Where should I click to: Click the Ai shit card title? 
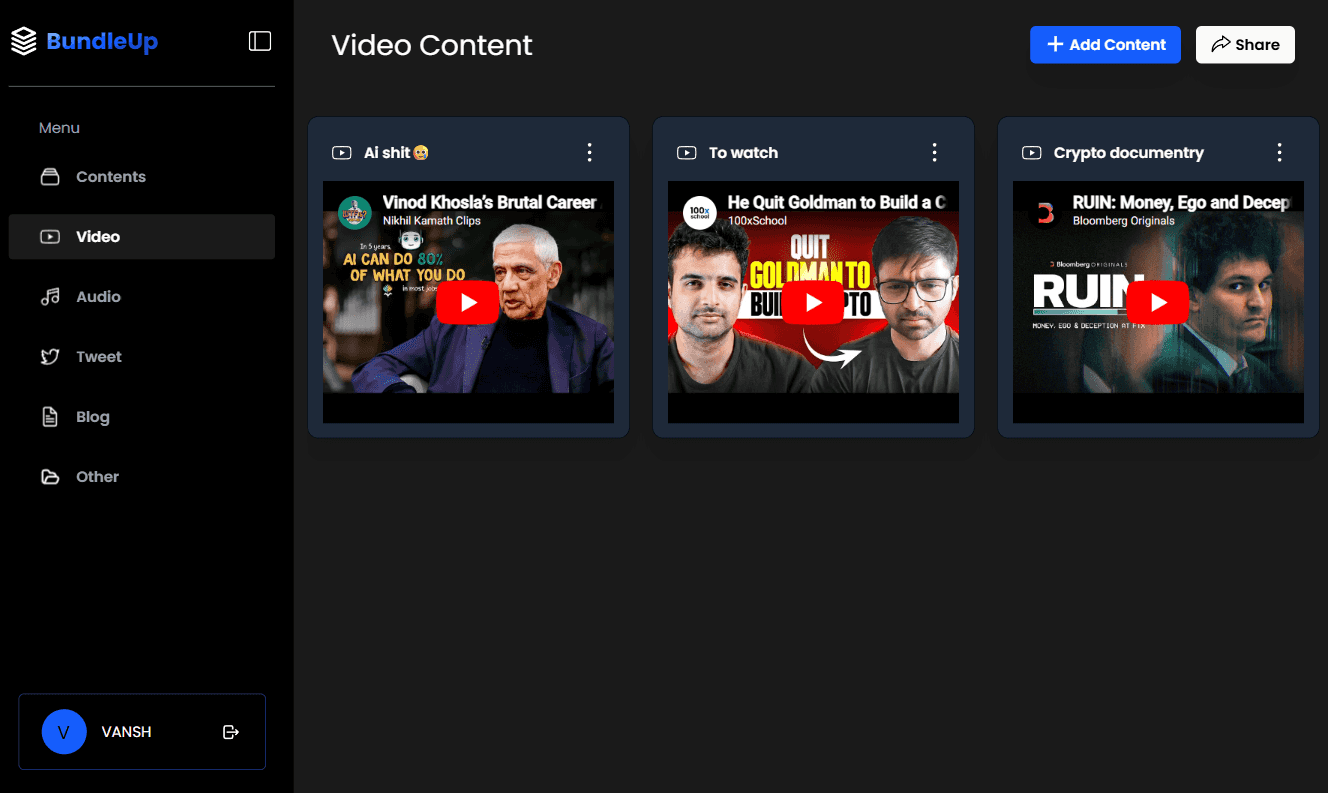(x=396, y=153)
